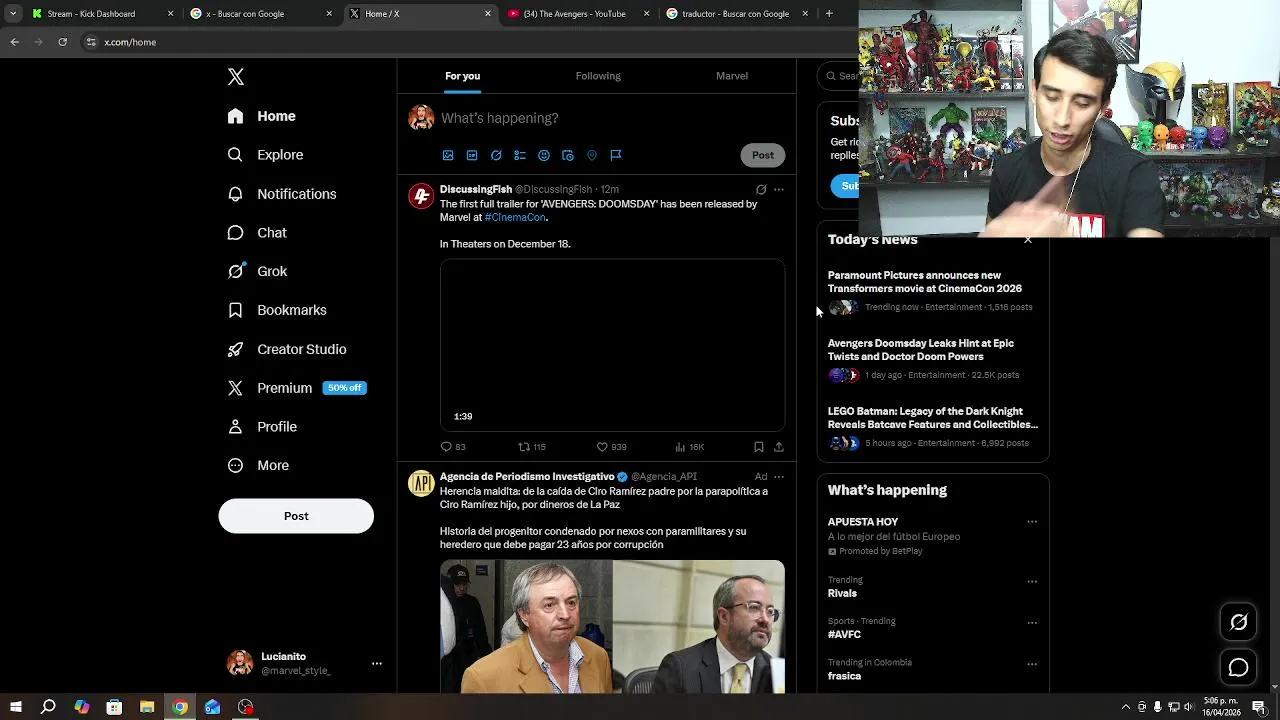The width and height of the screenshot is (1280, 720).
Task: Tag location icon in composer
Action: click(x=592, y=155)
